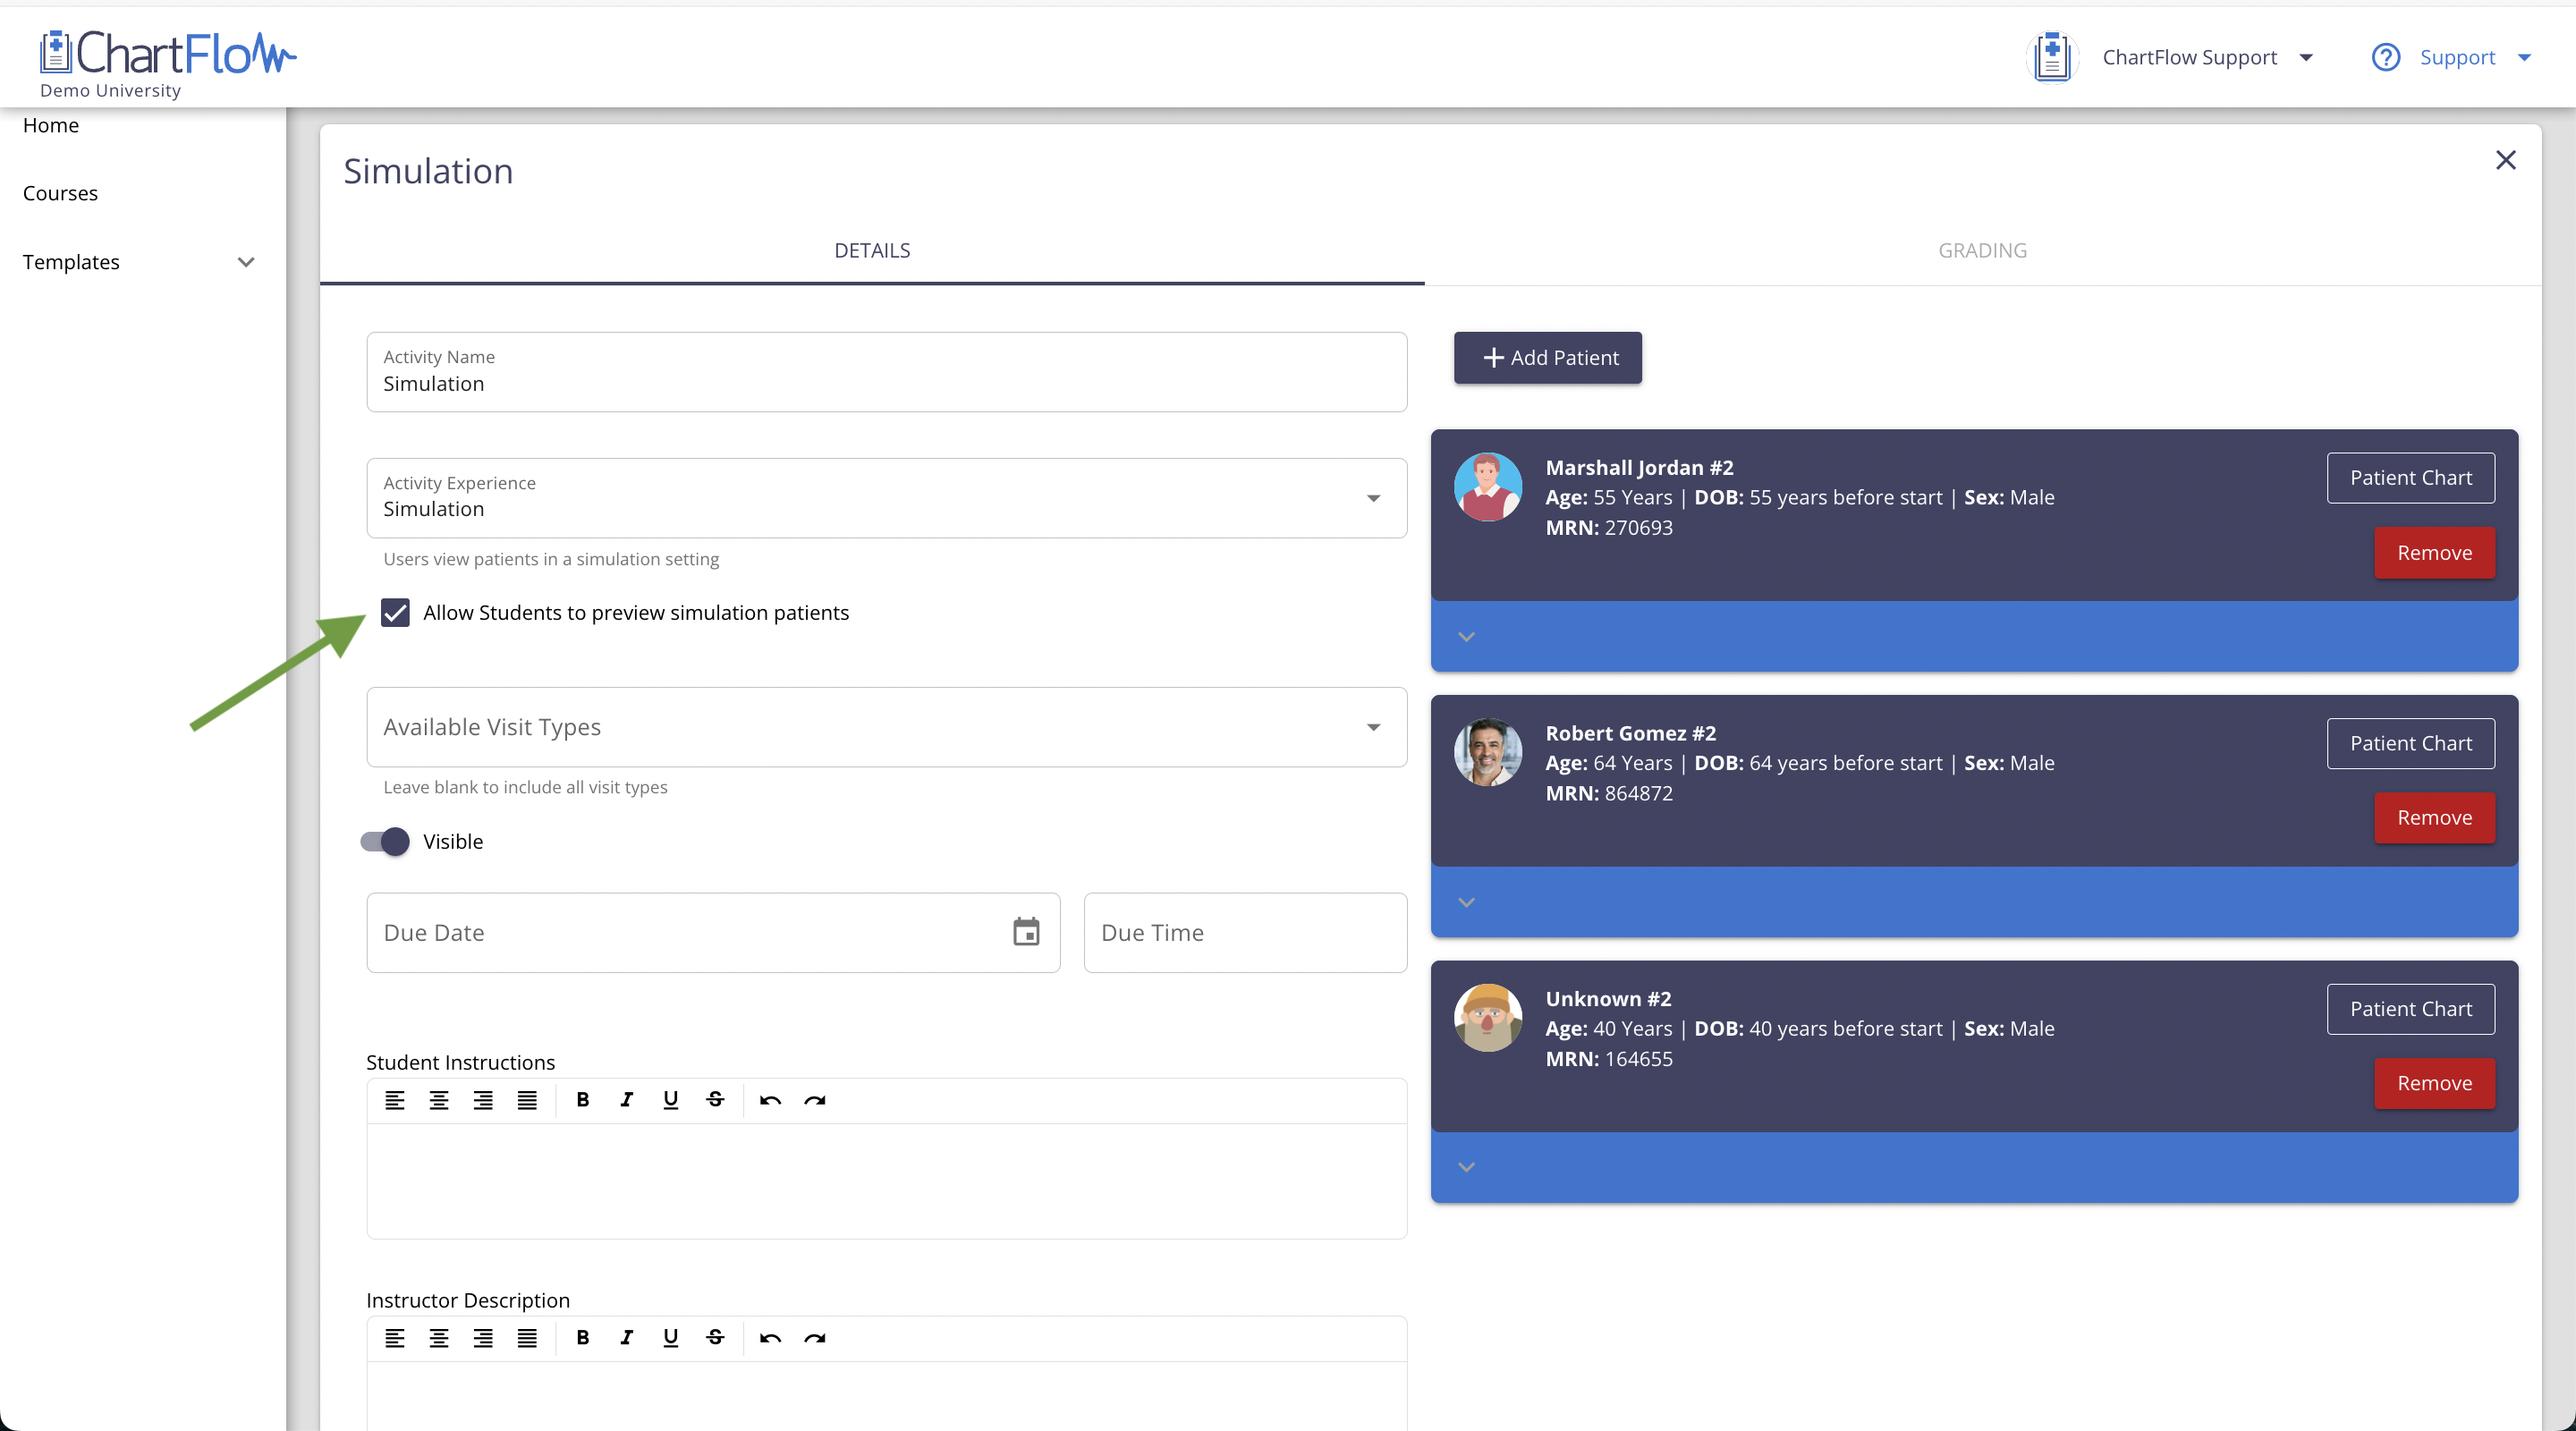Center align text in Student Instructions editor

pyautogui.click(x=439, y=1100)
